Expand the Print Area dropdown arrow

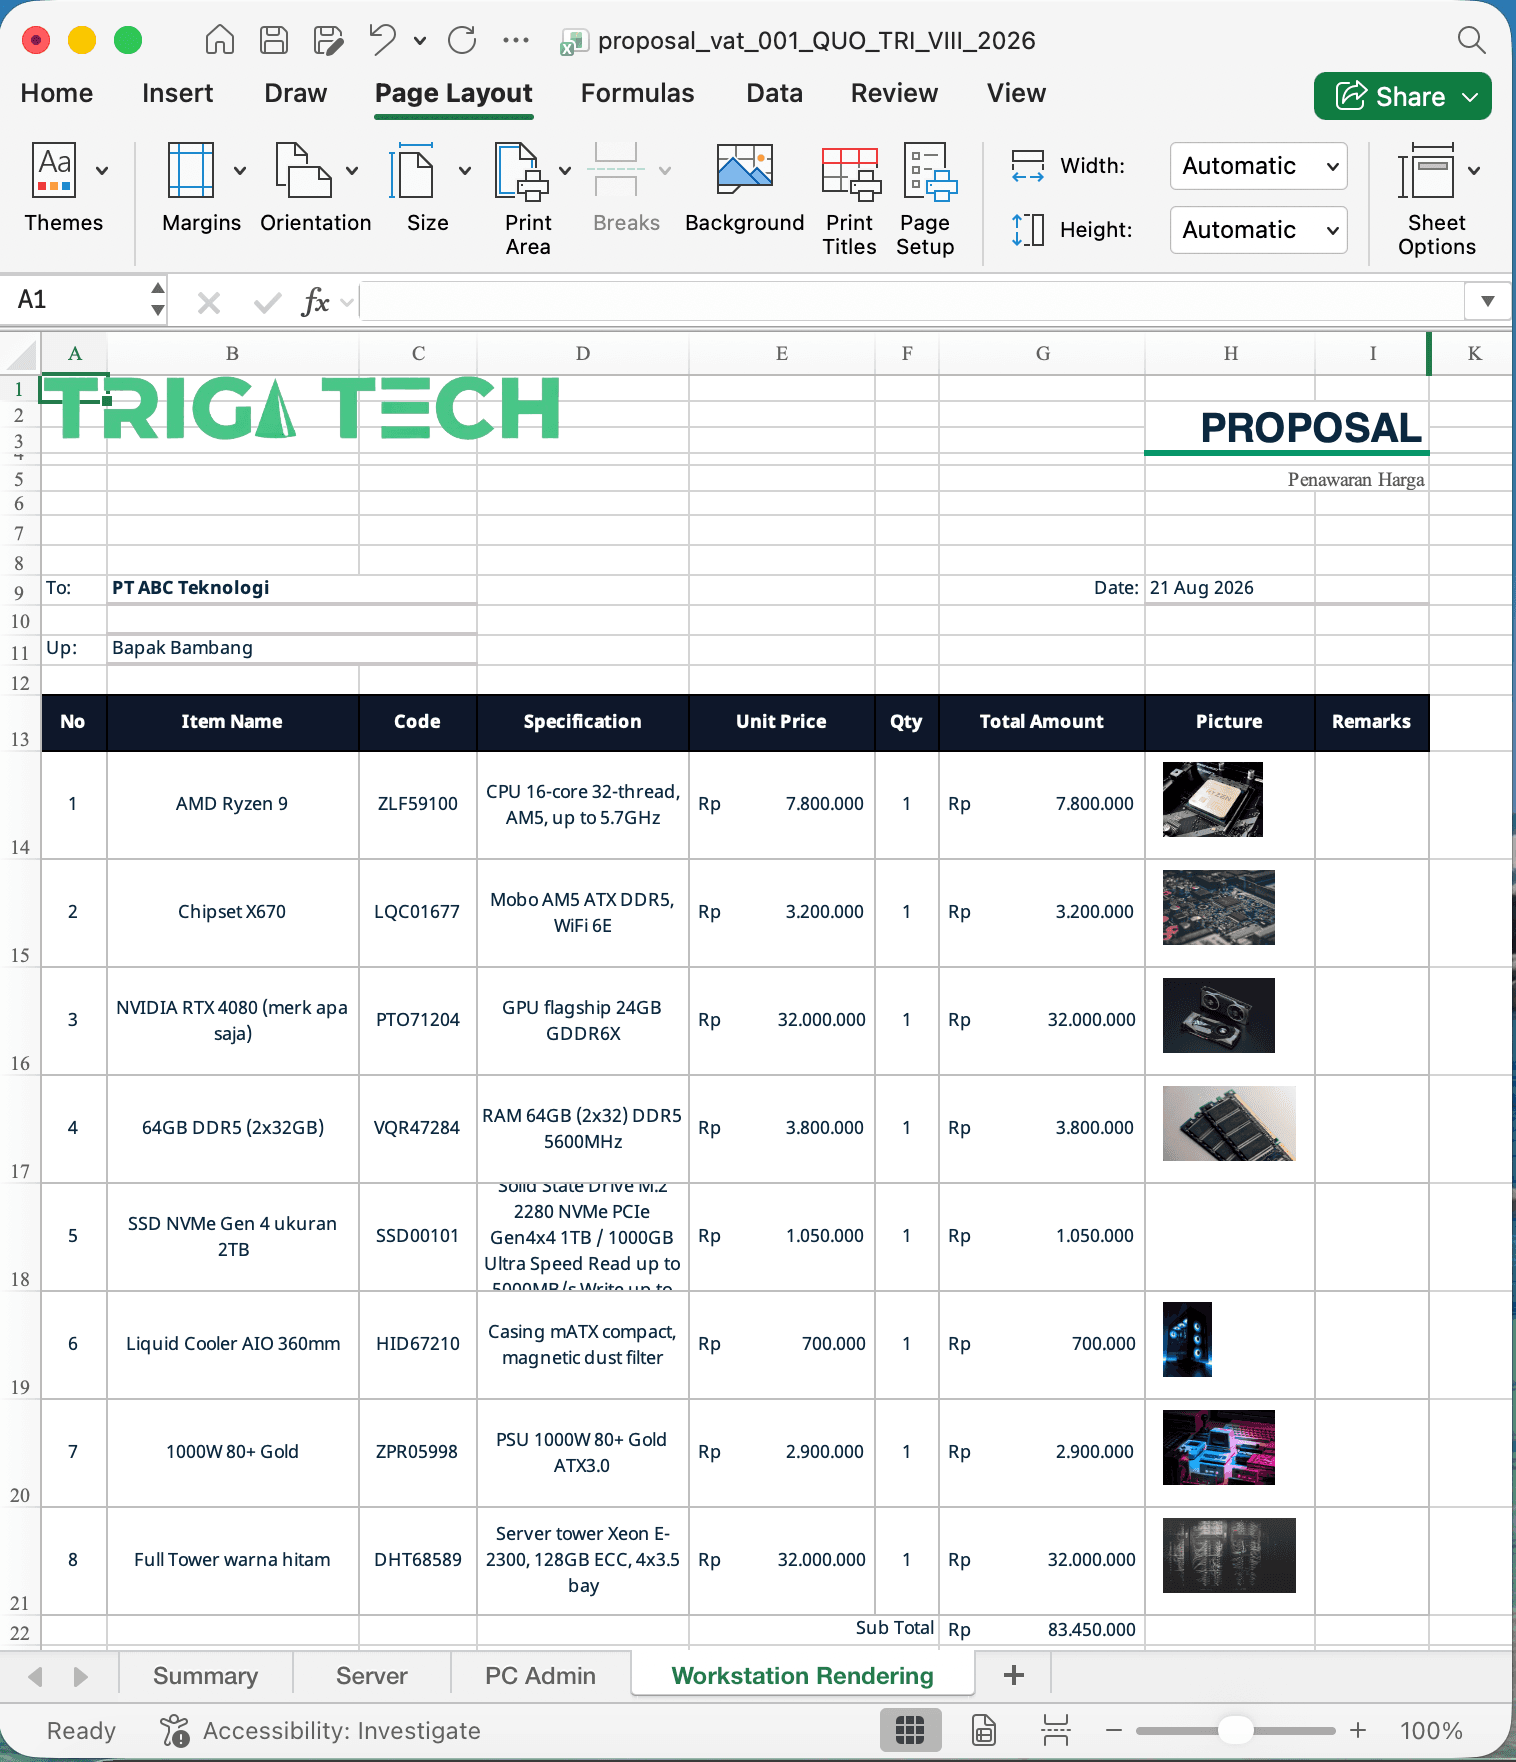point(565,171)
